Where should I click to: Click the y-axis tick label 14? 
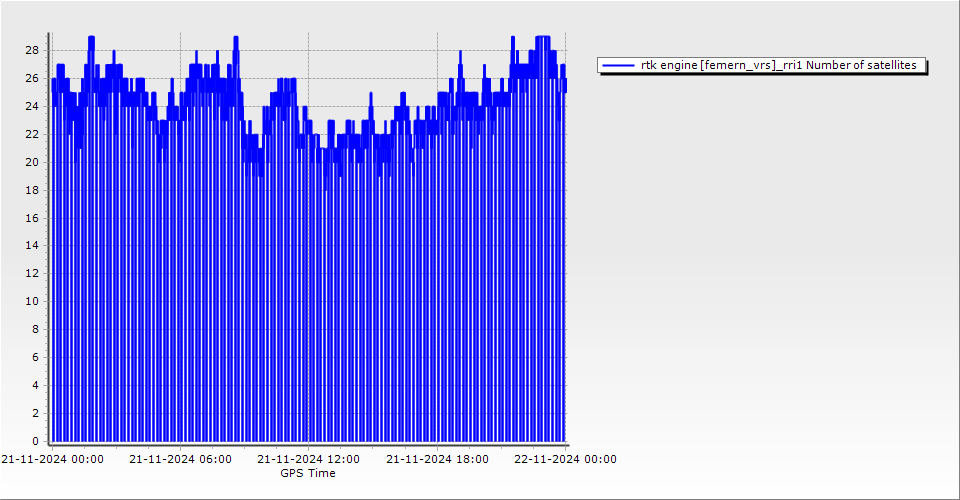coord(32,245)
